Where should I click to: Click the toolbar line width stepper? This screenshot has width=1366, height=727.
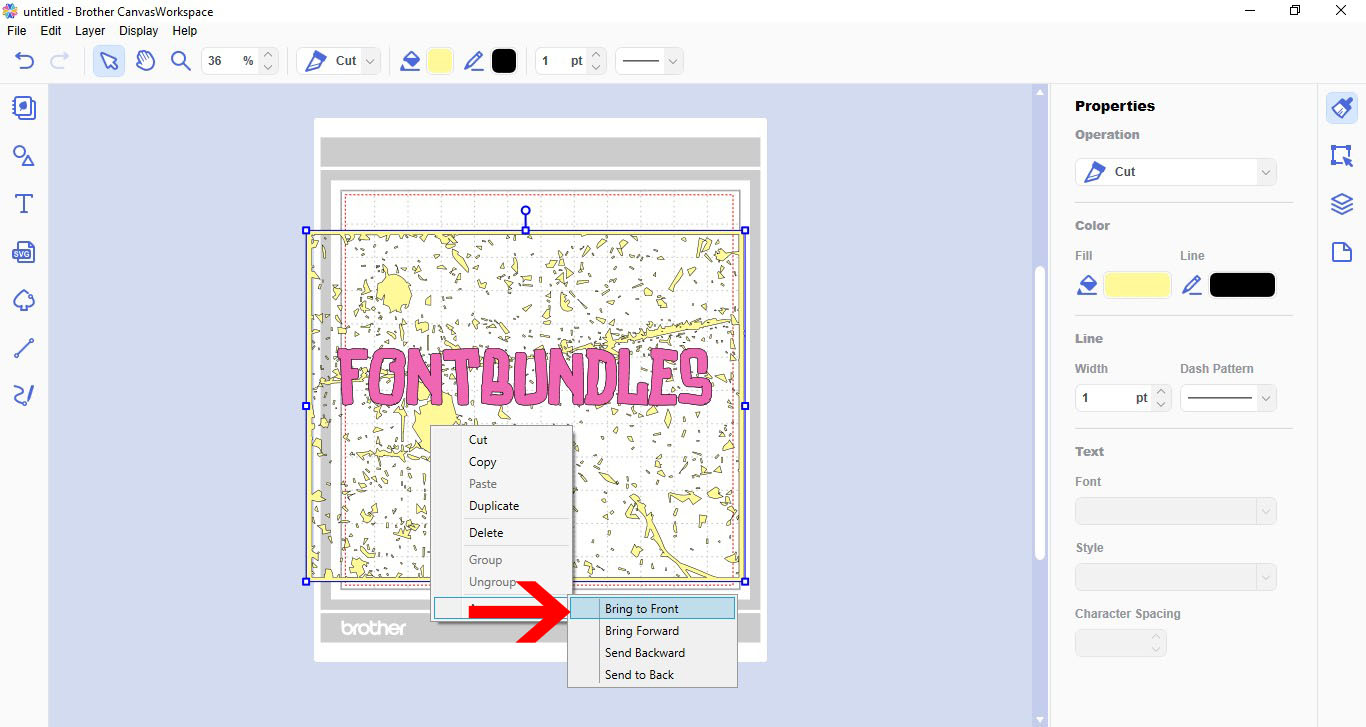(596, 61)
